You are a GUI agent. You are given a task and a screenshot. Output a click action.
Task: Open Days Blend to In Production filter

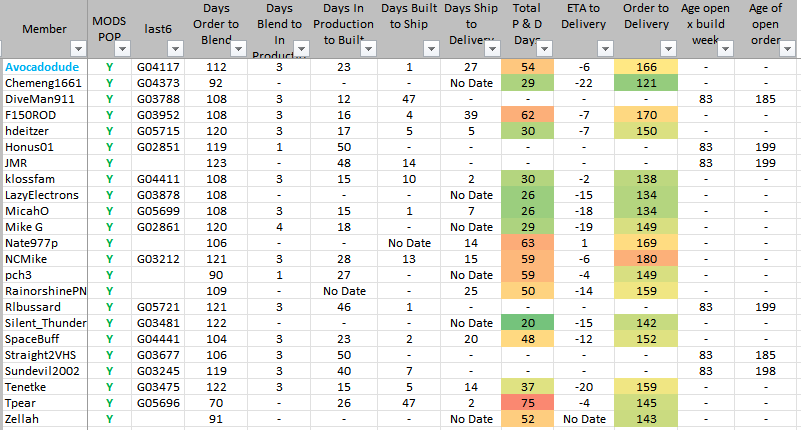(x=298, y=48)
